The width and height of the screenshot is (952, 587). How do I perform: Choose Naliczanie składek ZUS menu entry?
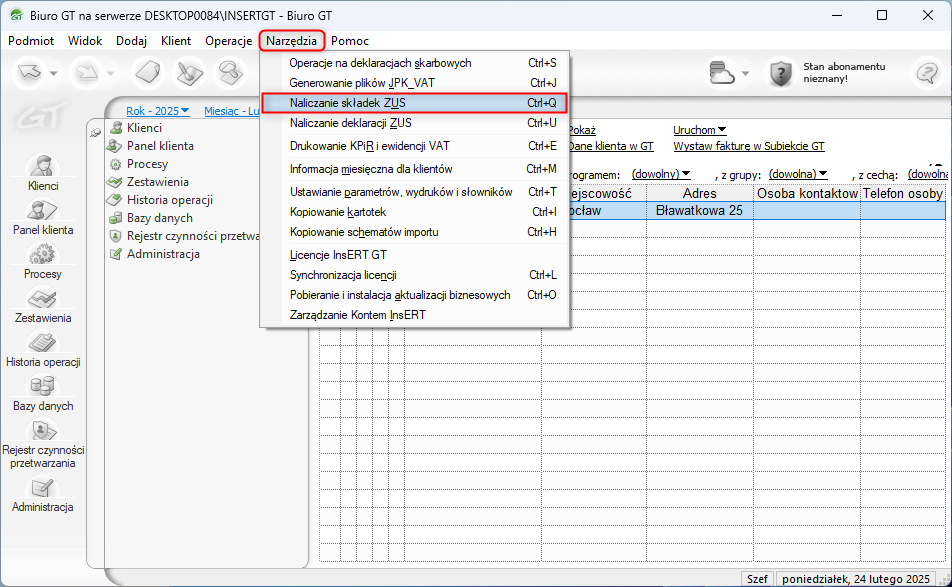[414, 103]
